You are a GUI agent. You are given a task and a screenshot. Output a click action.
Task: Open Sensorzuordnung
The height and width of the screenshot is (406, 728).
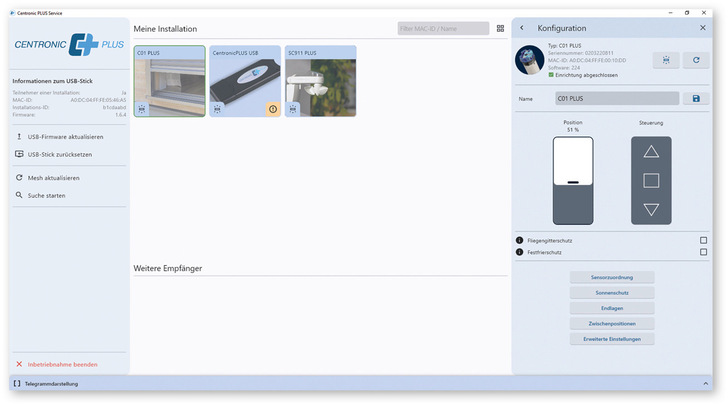pyautogui.click(x=612, y=277)
